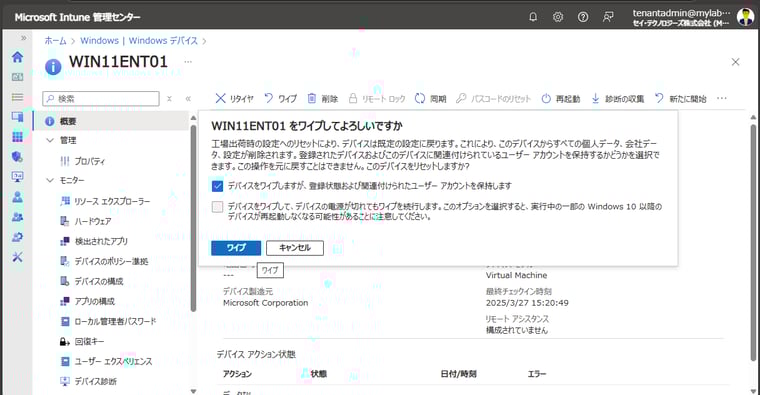Image resolution: width=760 pixels, height=395 pixels.
Task: Click the キャンセル button
Action: pos(295,248)
